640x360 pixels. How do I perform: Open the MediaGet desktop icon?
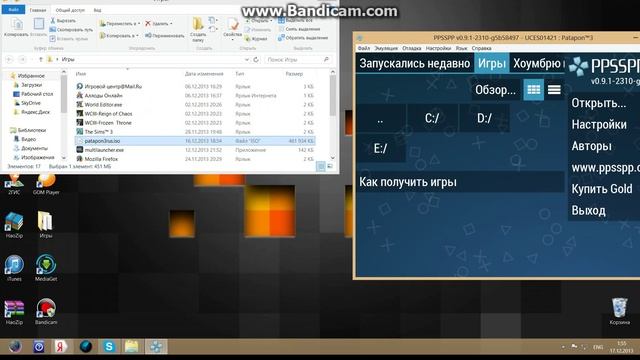coord(46,268)
